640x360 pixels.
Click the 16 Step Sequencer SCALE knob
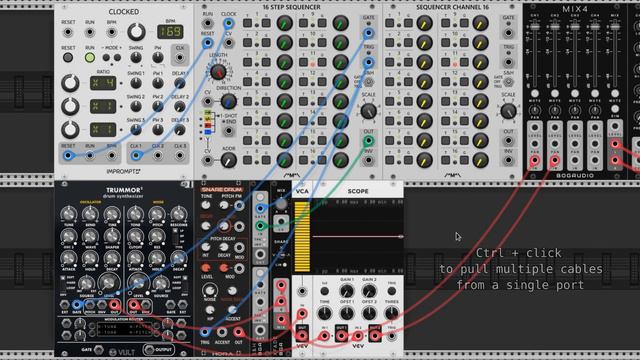pos(369,111)
